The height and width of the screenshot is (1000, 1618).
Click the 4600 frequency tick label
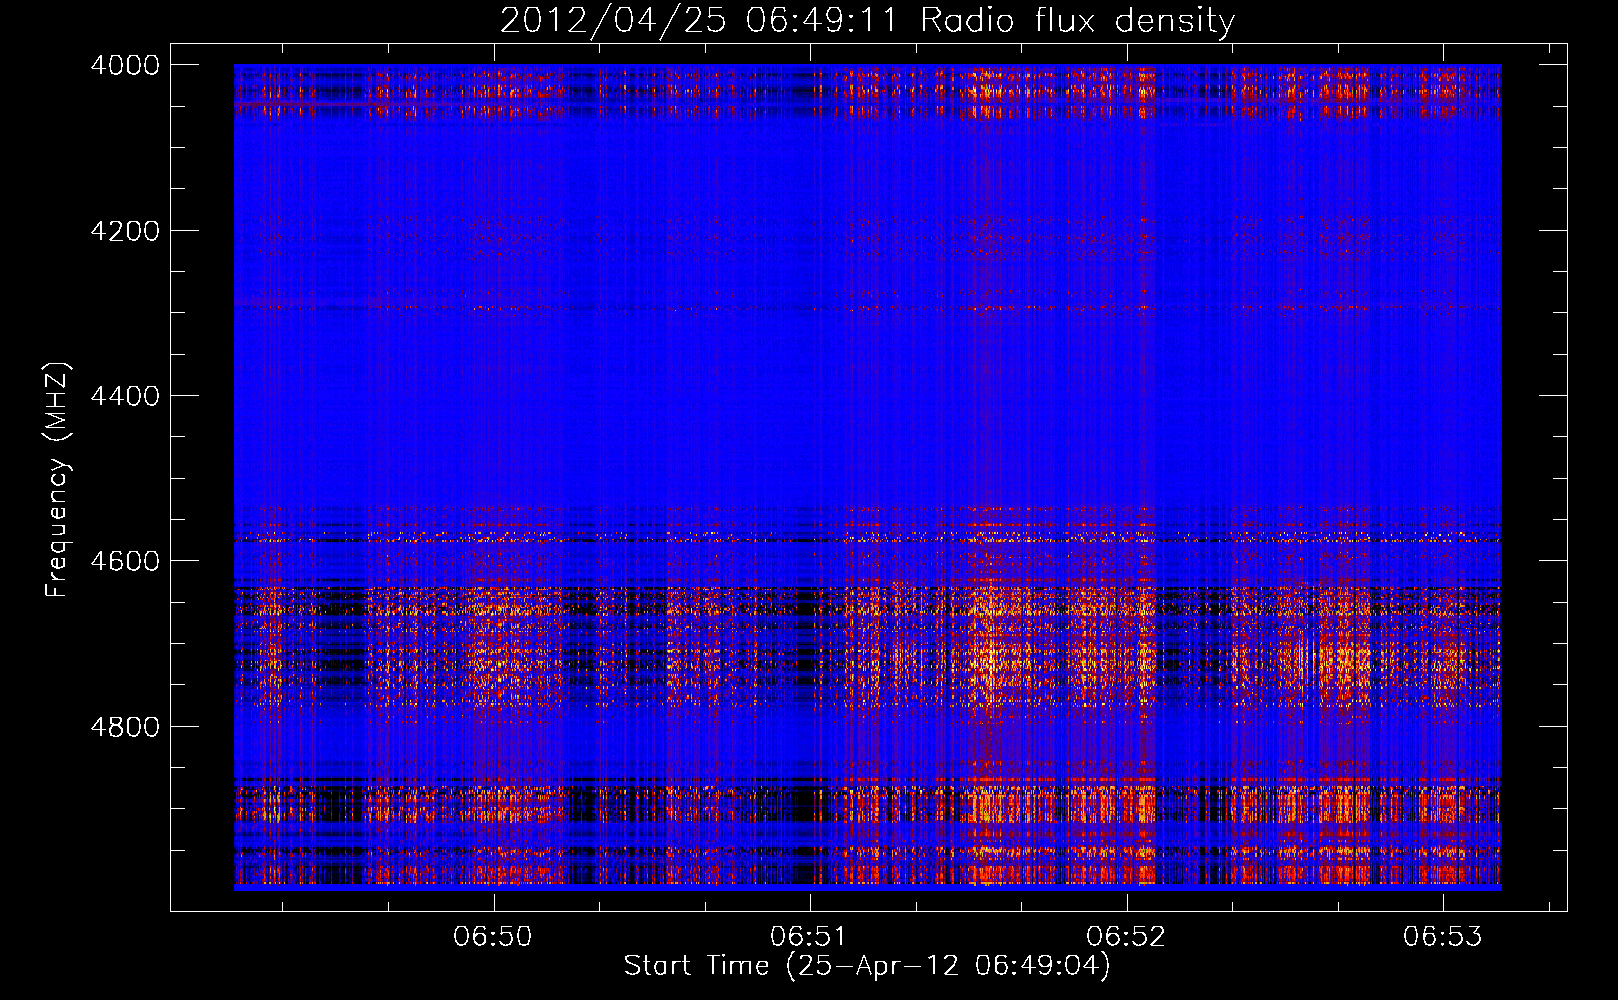pyautogui.click(x=125, y=561)
